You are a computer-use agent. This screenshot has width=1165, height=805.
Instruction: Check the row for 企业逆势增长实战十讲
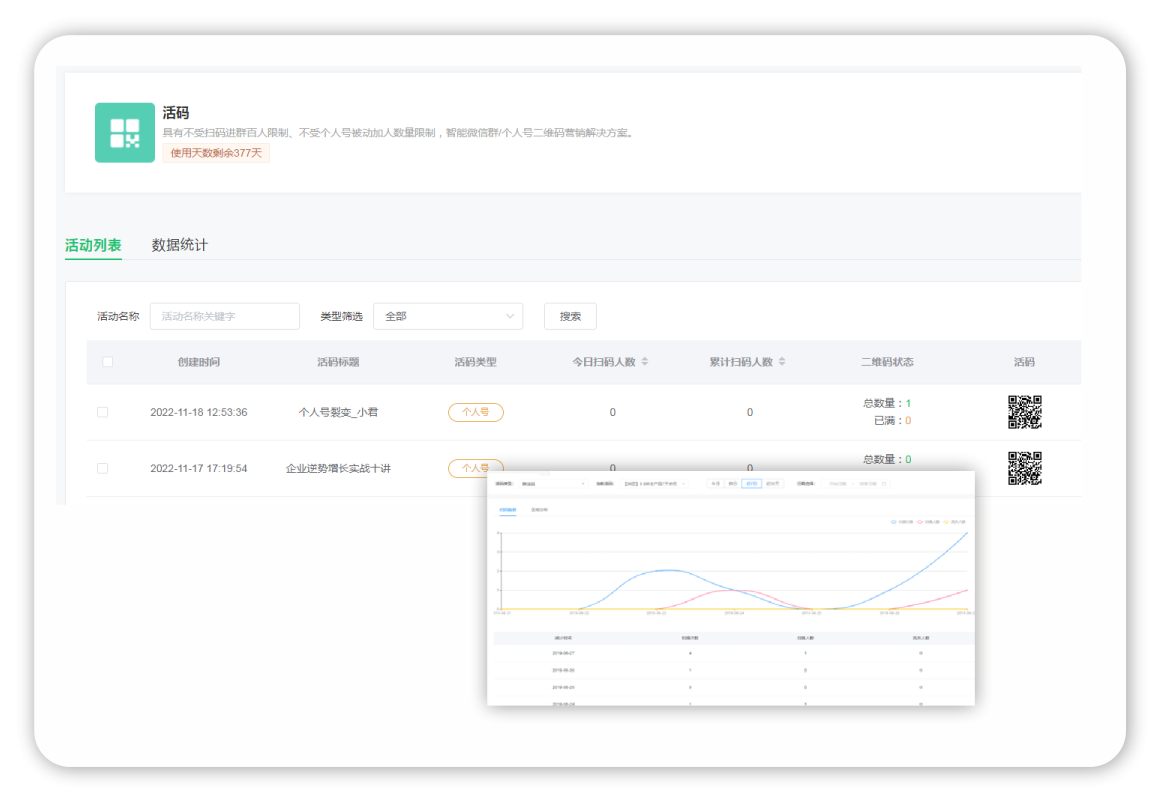(x=102, y=468)
